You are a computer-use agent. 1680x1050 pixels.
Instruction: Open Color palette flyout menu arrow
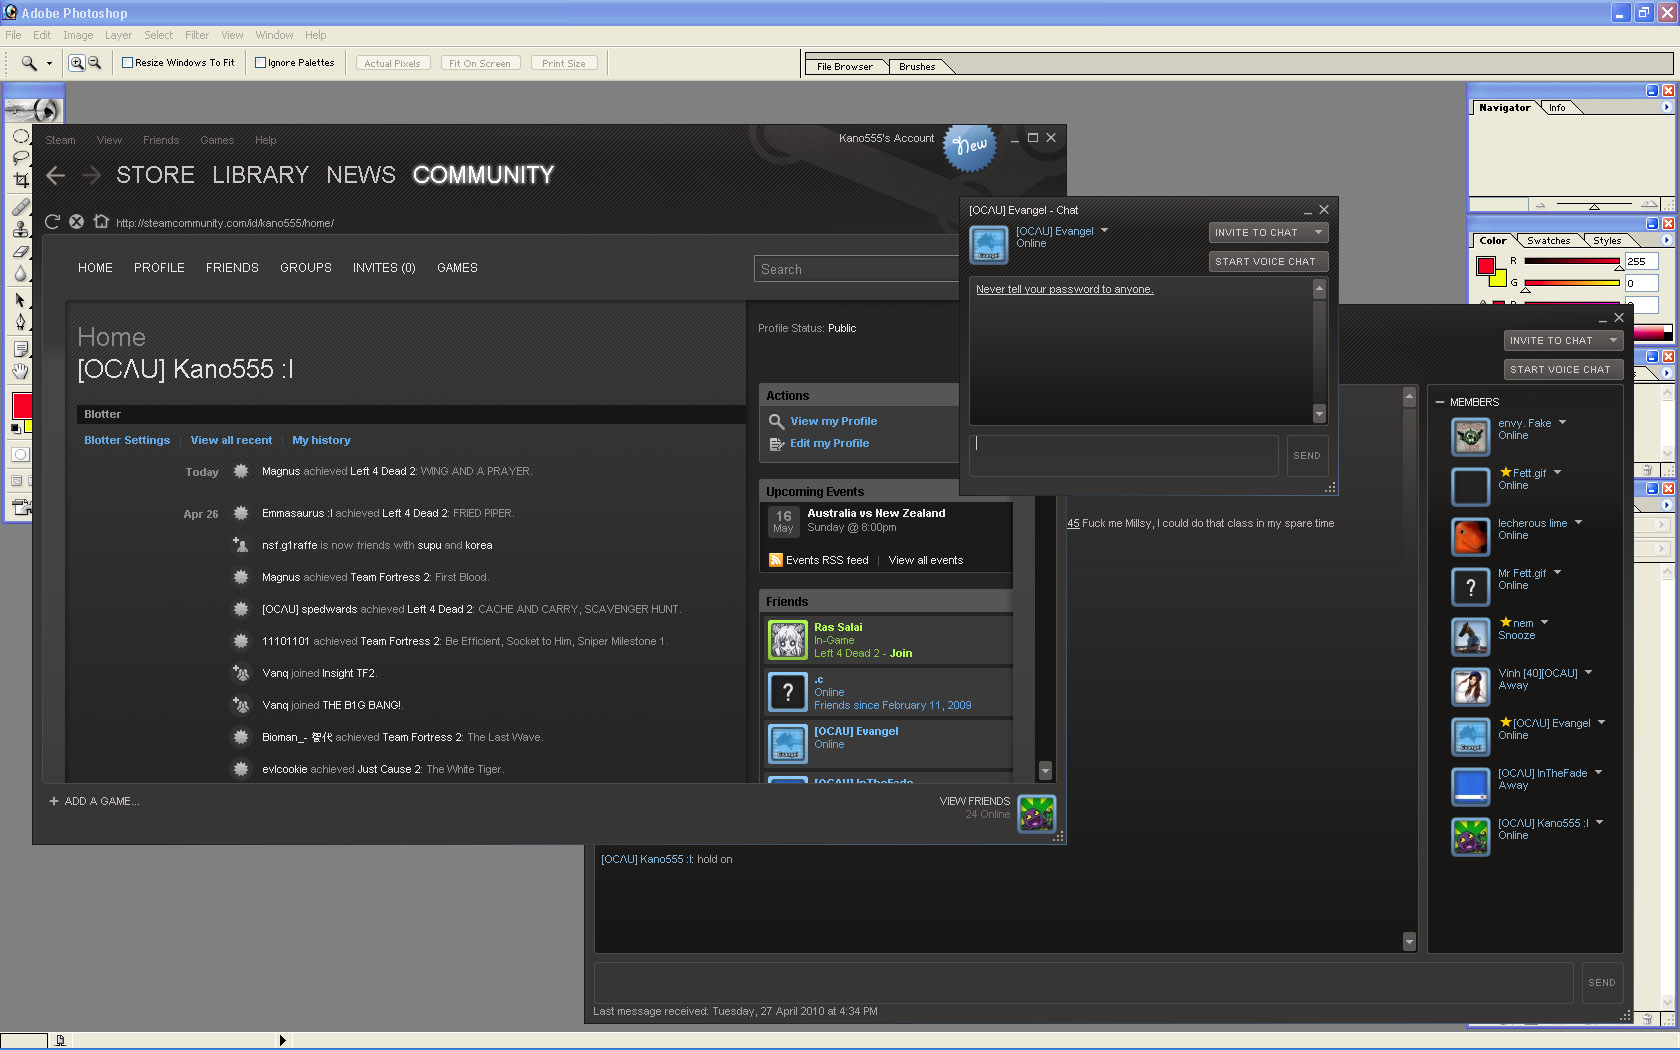coord(1666,240)
